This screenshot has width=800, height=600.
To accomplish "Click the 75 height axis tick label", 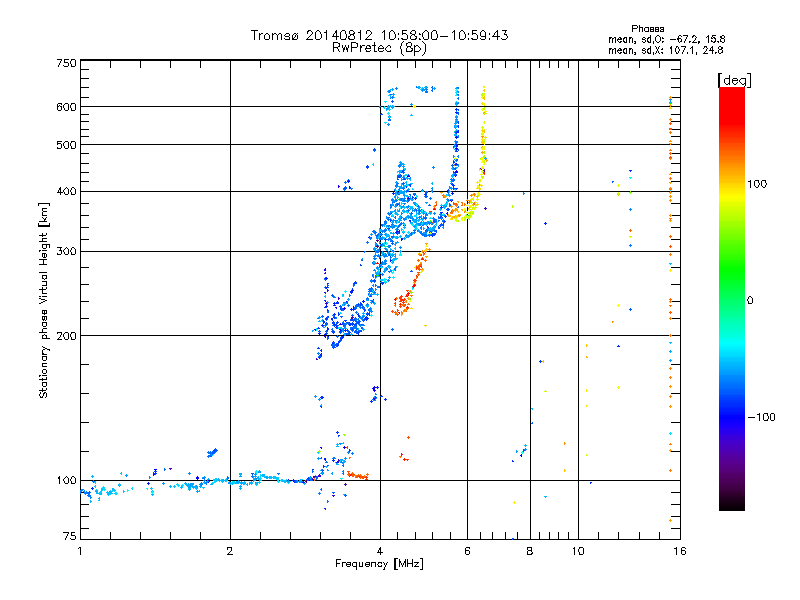I will 70,536.
